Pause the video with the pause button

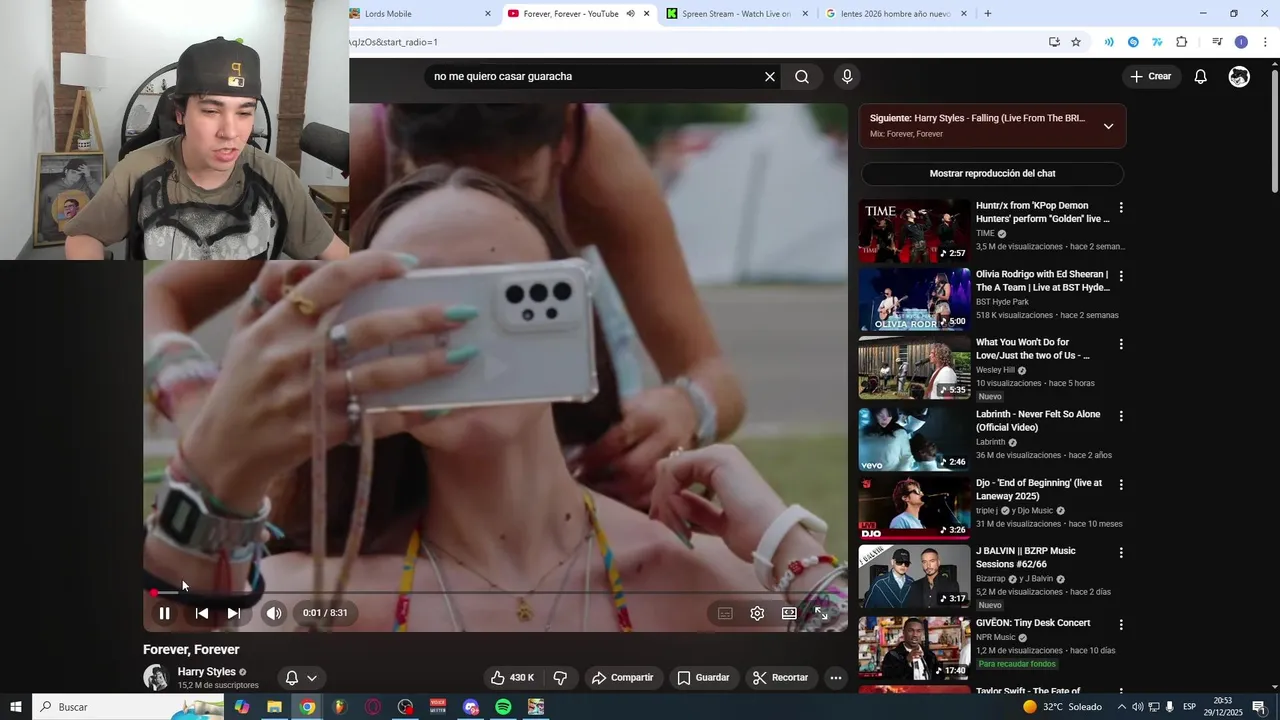click(x=165, y=613)
